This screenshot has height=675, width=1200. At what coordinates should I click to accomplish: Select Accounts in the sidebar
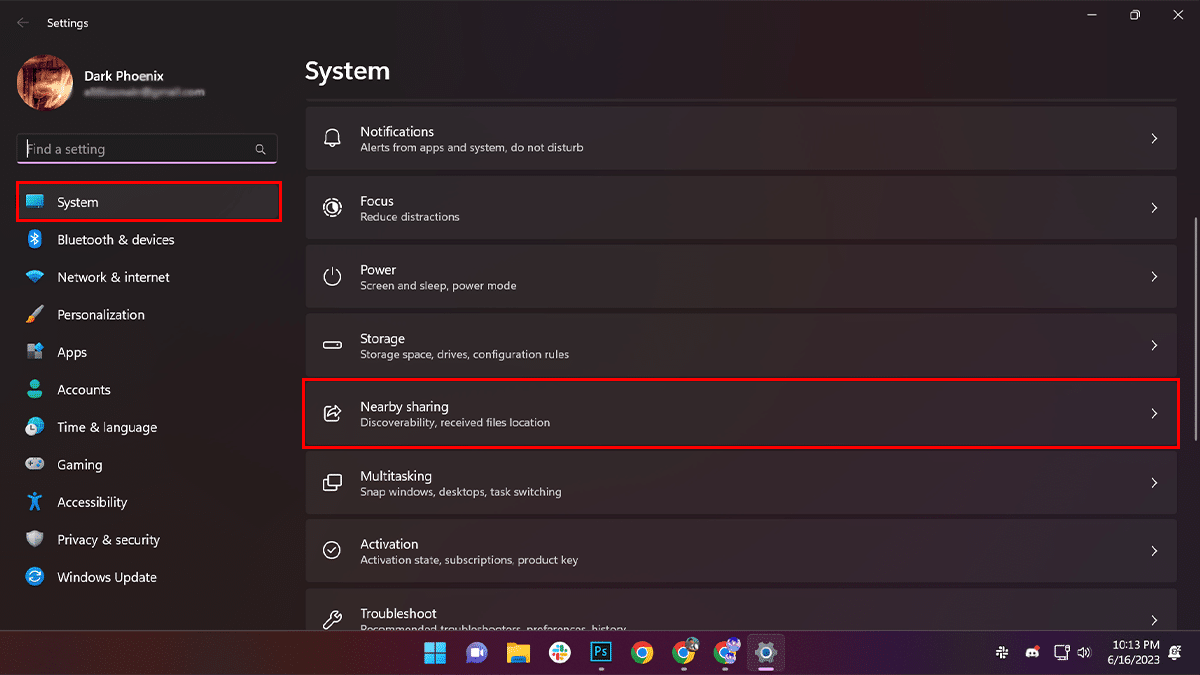84,390
